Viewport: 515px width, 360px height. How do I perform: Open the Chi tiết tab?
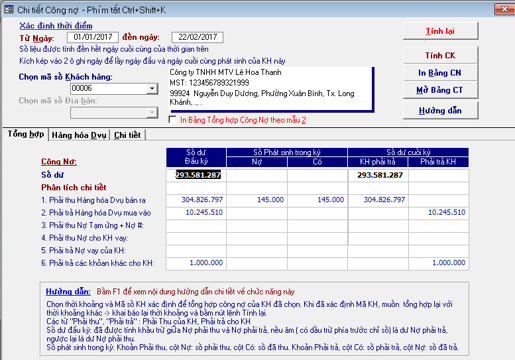pyautogui.click(x=127, y=135)
